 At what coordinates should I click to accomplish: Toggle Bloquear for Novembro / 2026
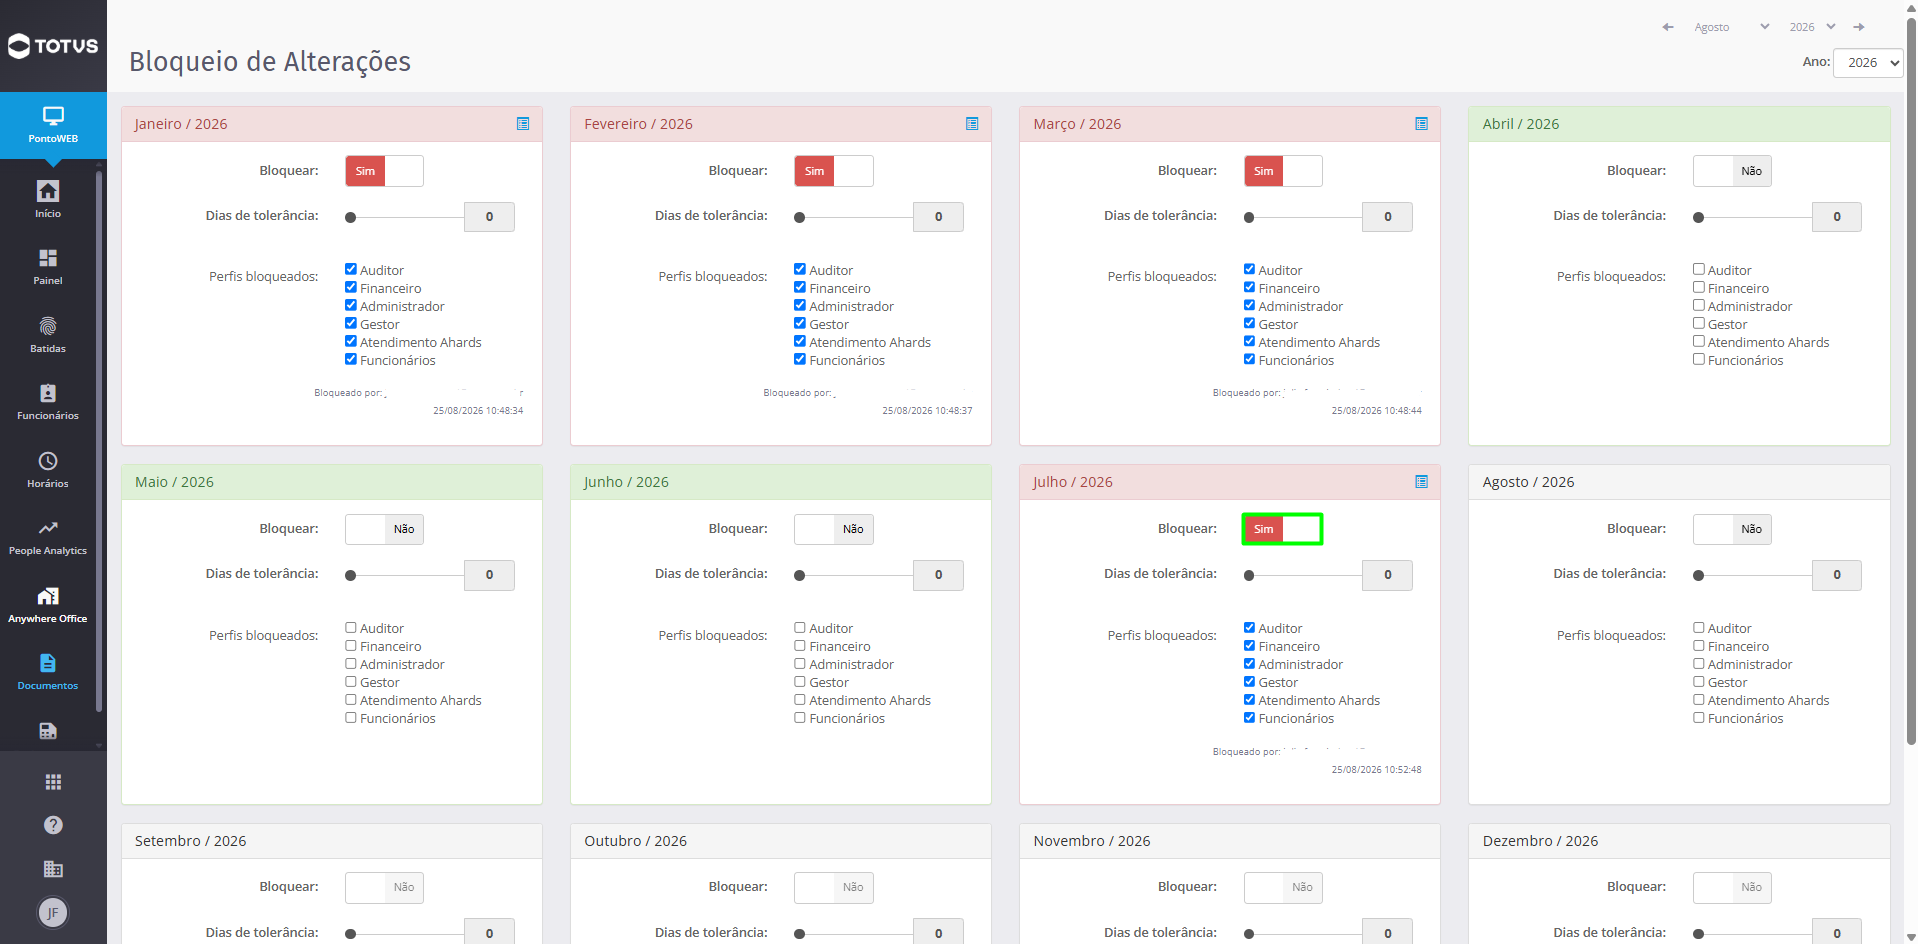tap(1283, 887)
